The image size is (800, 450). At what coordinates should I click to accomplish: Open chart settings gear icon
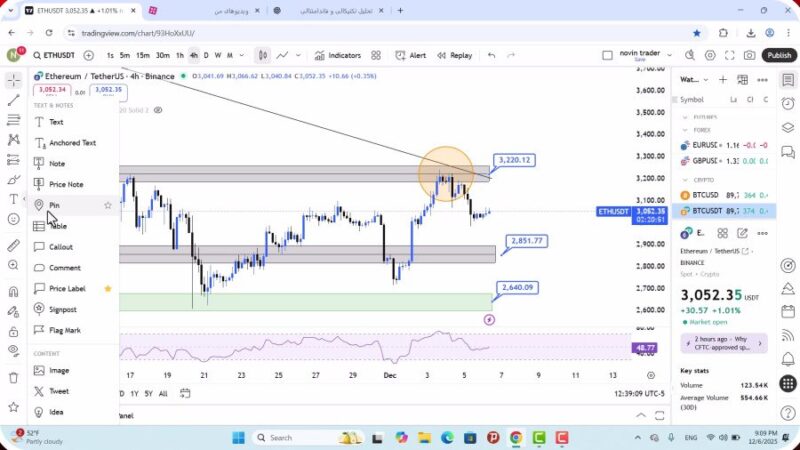point(710,56)
